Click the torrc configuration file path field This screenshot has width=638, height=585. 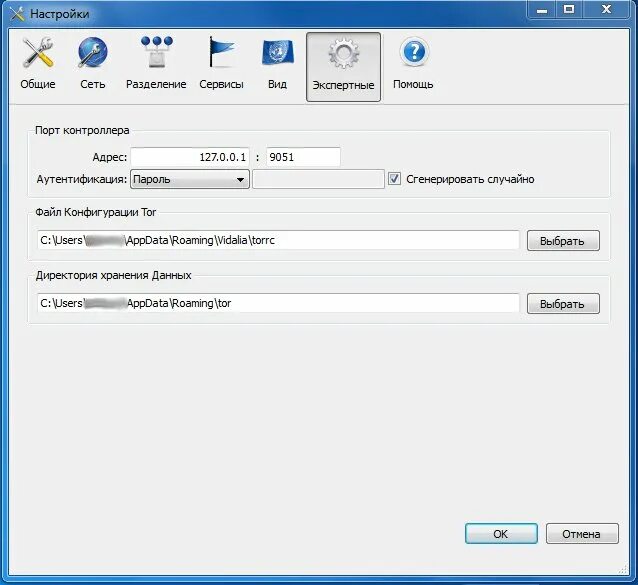278,240
